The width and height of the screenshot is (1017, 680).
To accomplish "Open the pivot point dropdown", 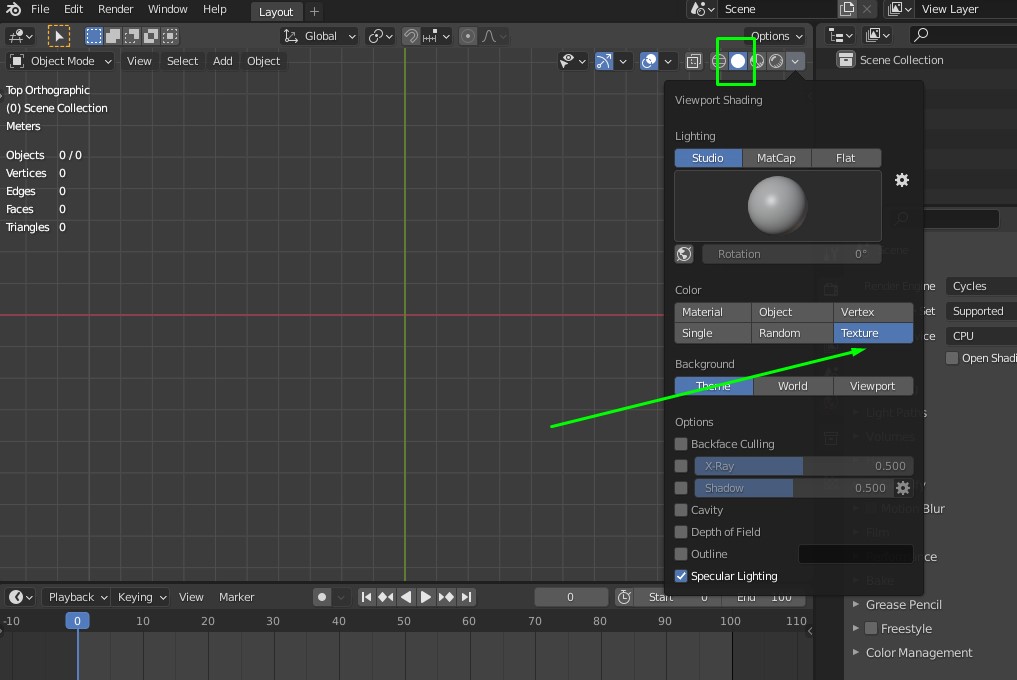I will pyautogui.click(x=381, y=36).
